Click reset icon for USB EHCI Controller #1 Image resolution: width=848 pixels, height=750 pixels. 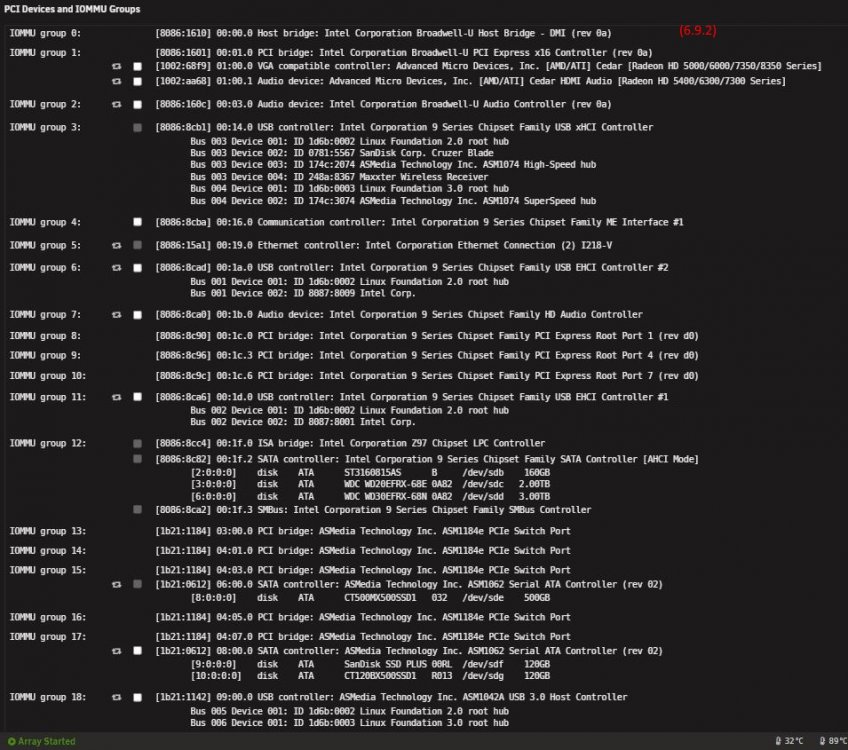(116, 397)
